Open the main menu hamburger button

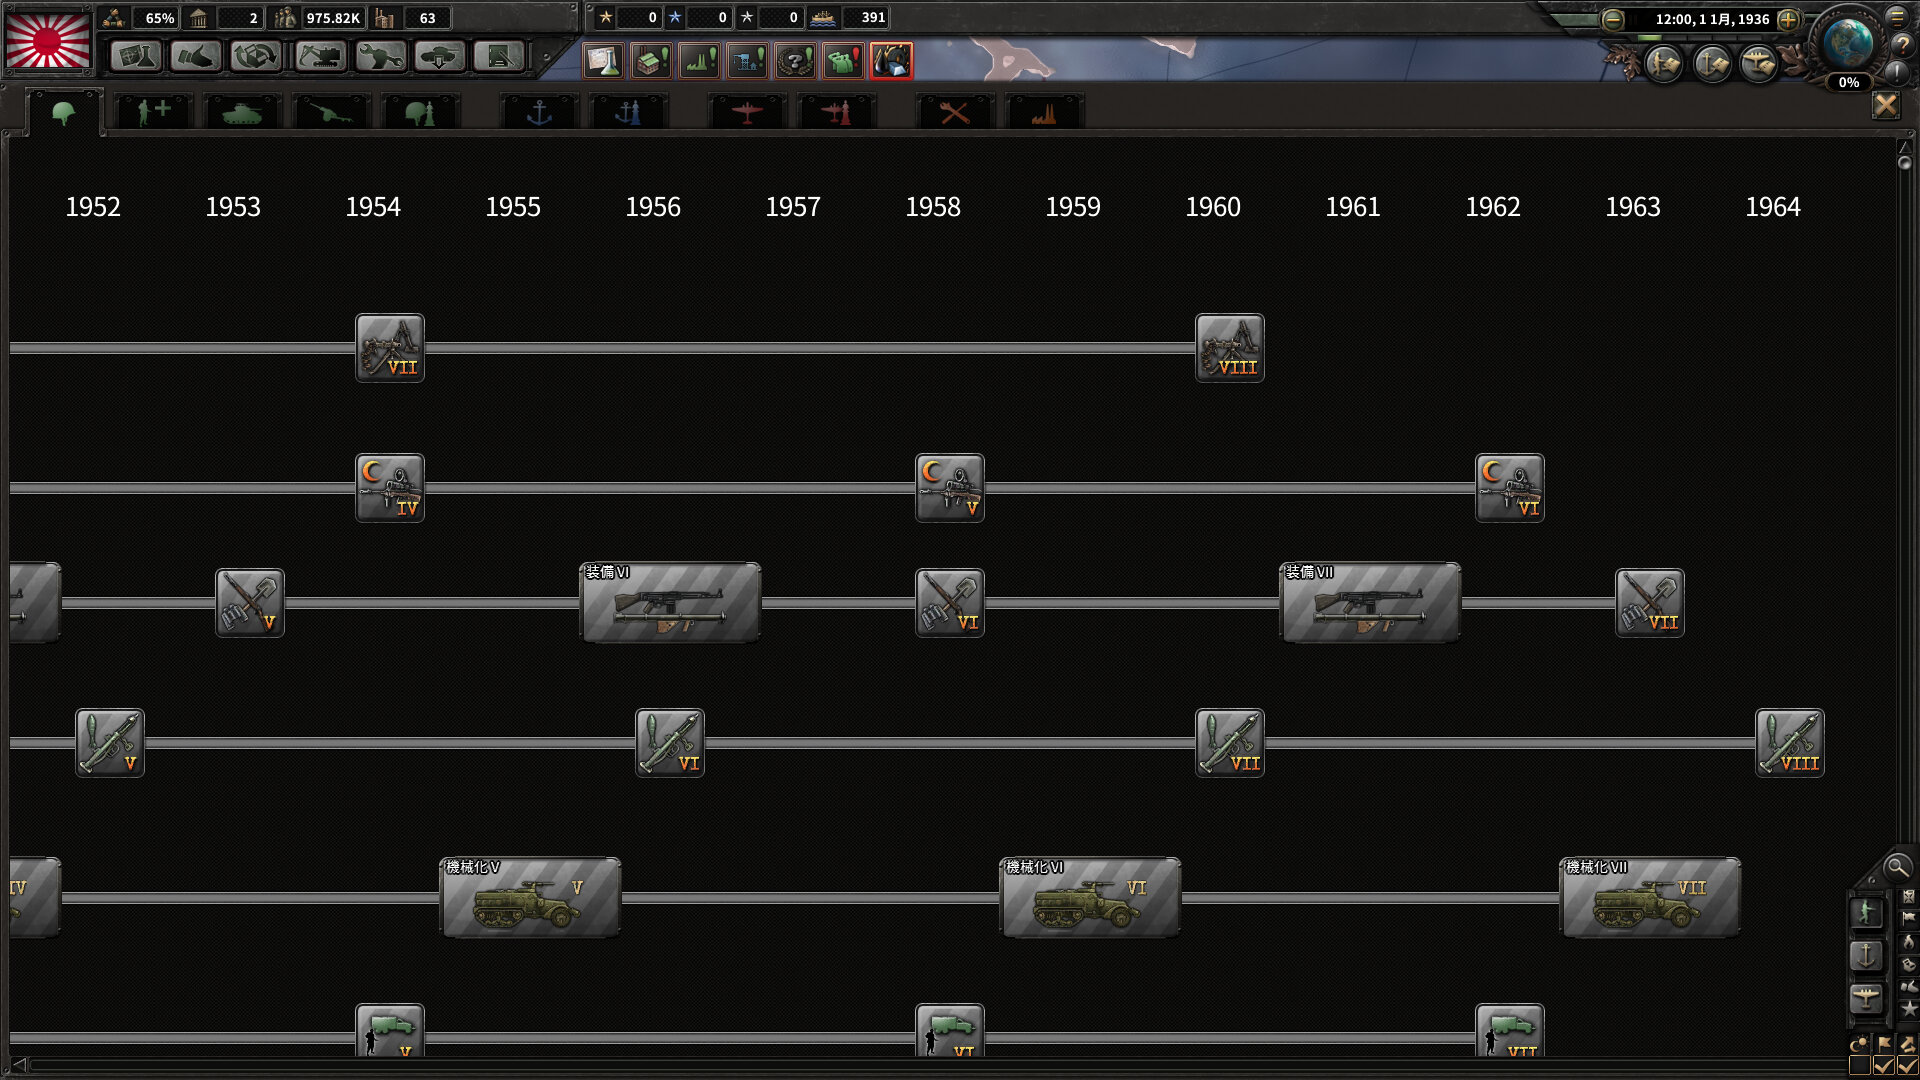tap(1897, 17)
